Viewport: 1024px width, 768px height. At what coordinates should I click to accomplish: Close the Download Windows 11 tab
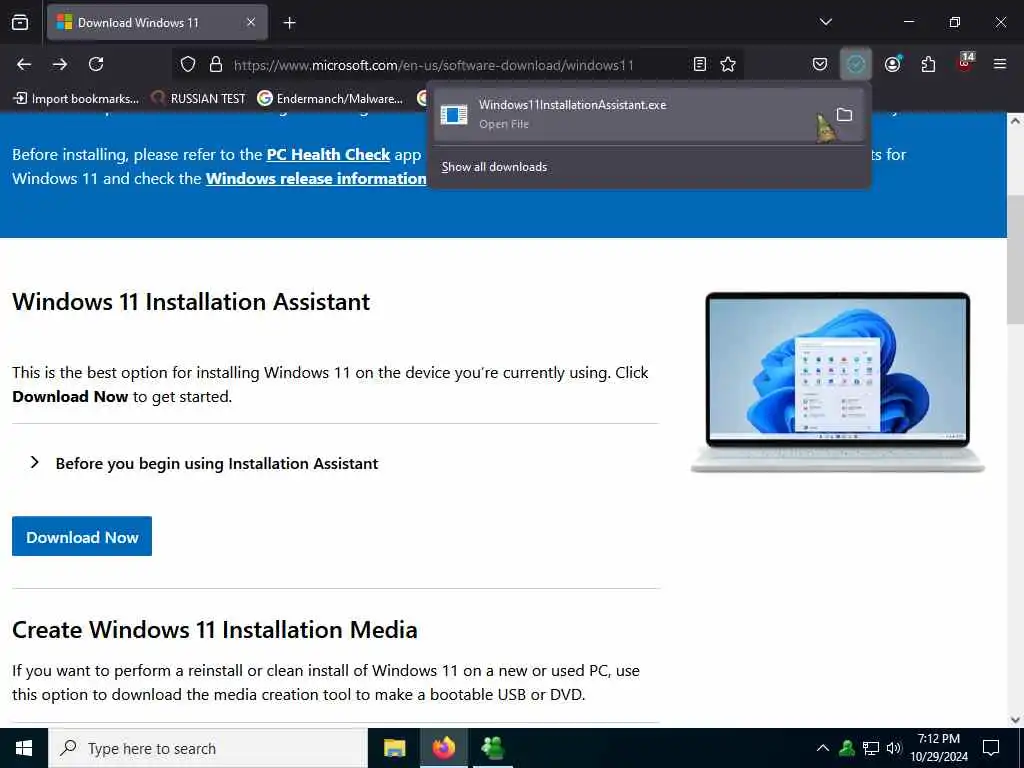[251, 22]
